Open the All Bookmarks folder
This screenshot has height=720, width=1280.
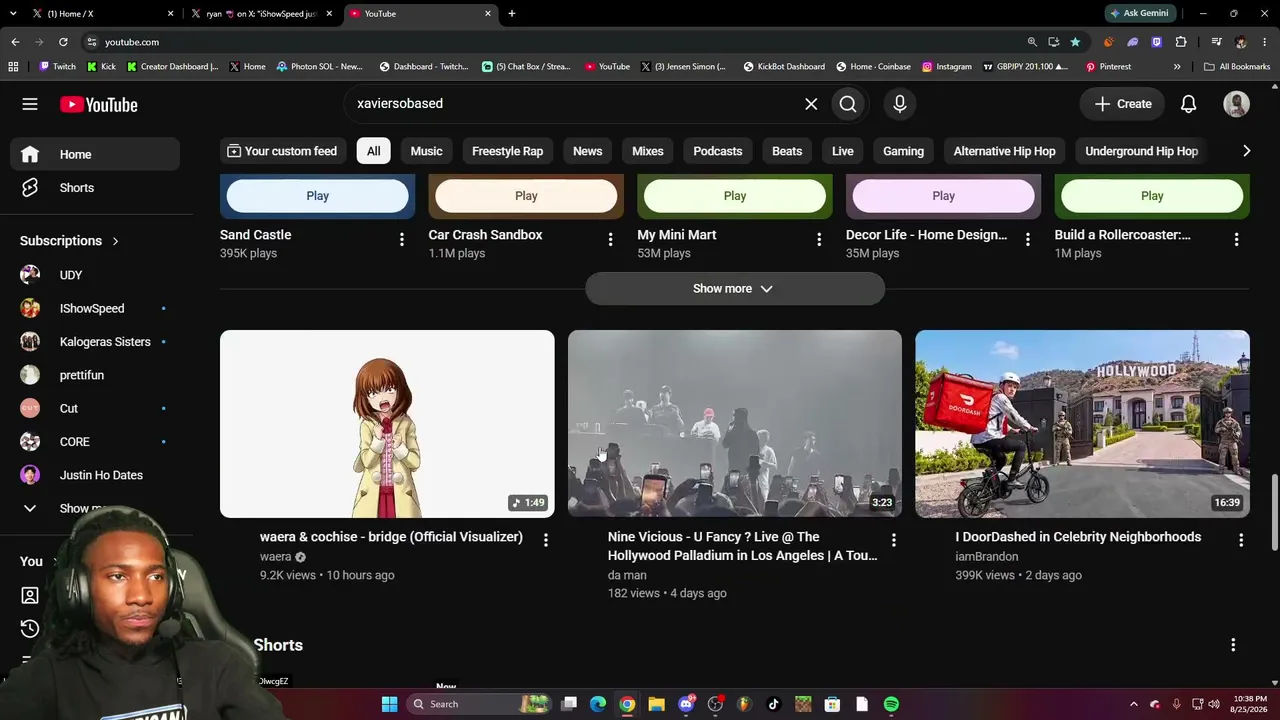[x=1237, y=67]
